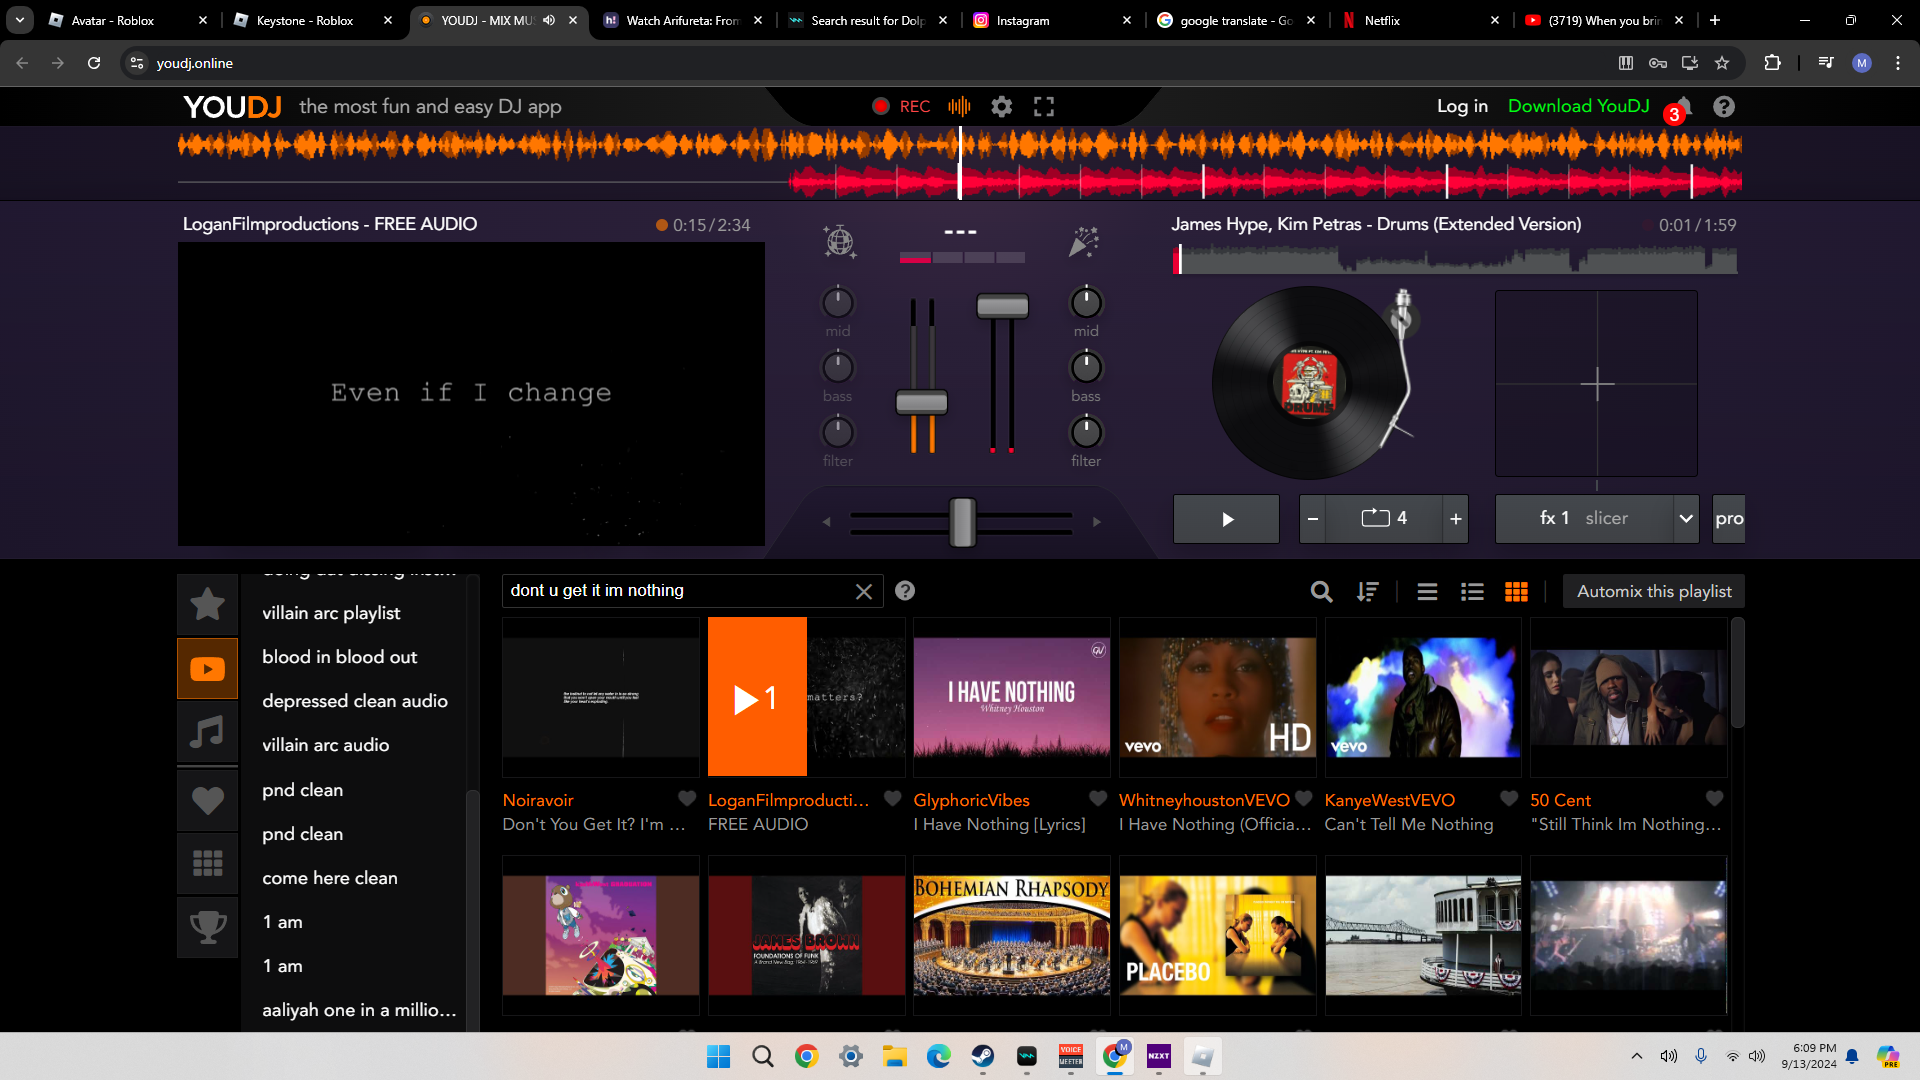Enter fullscreen mode
The image size is (1920, 1080).
click(1044, 107)
